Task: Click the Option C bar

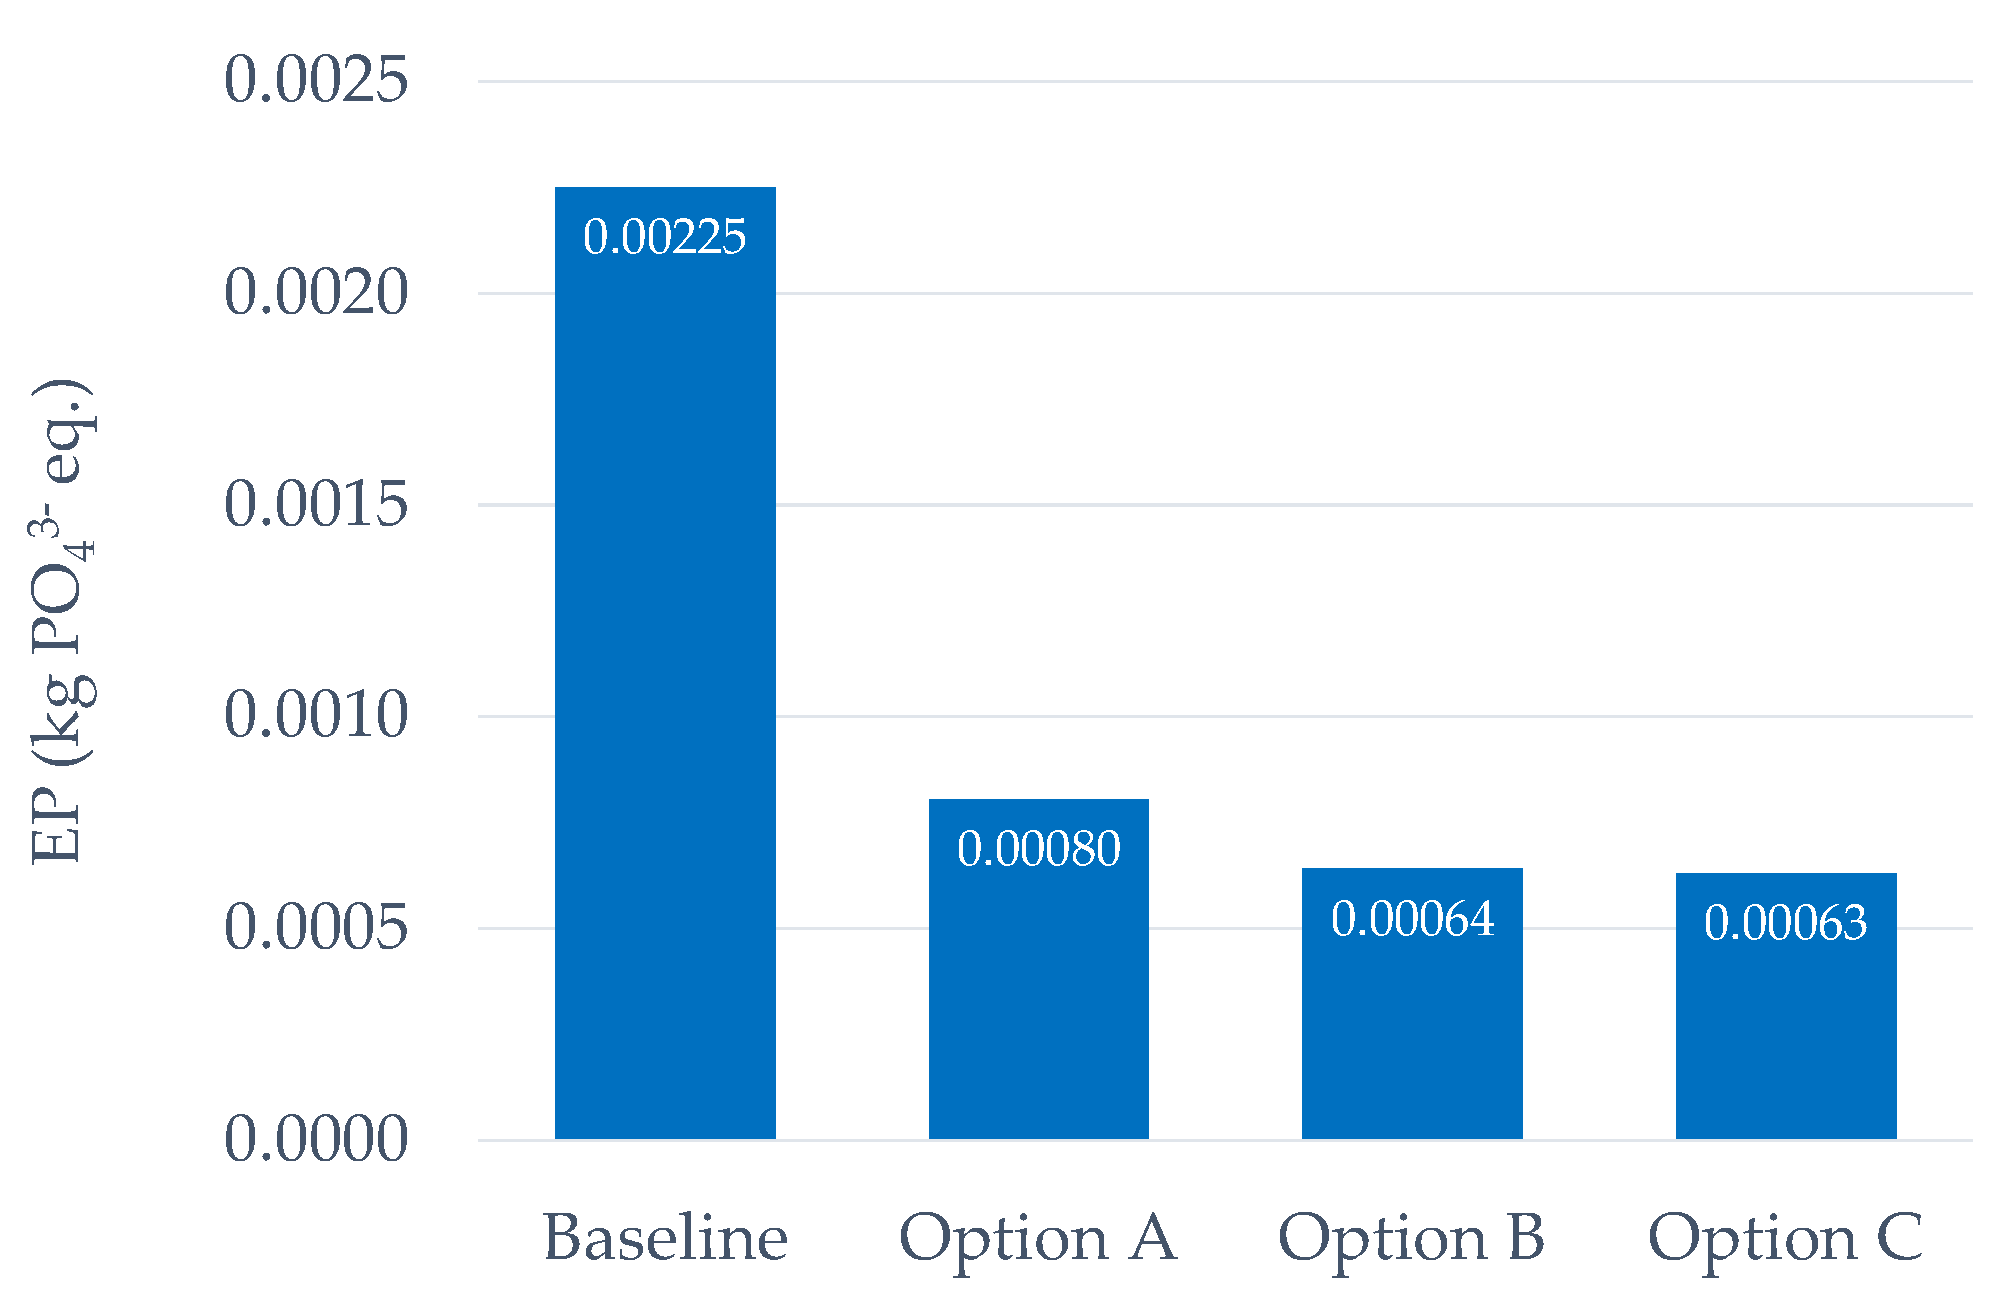Action: coord(1786,1006)
